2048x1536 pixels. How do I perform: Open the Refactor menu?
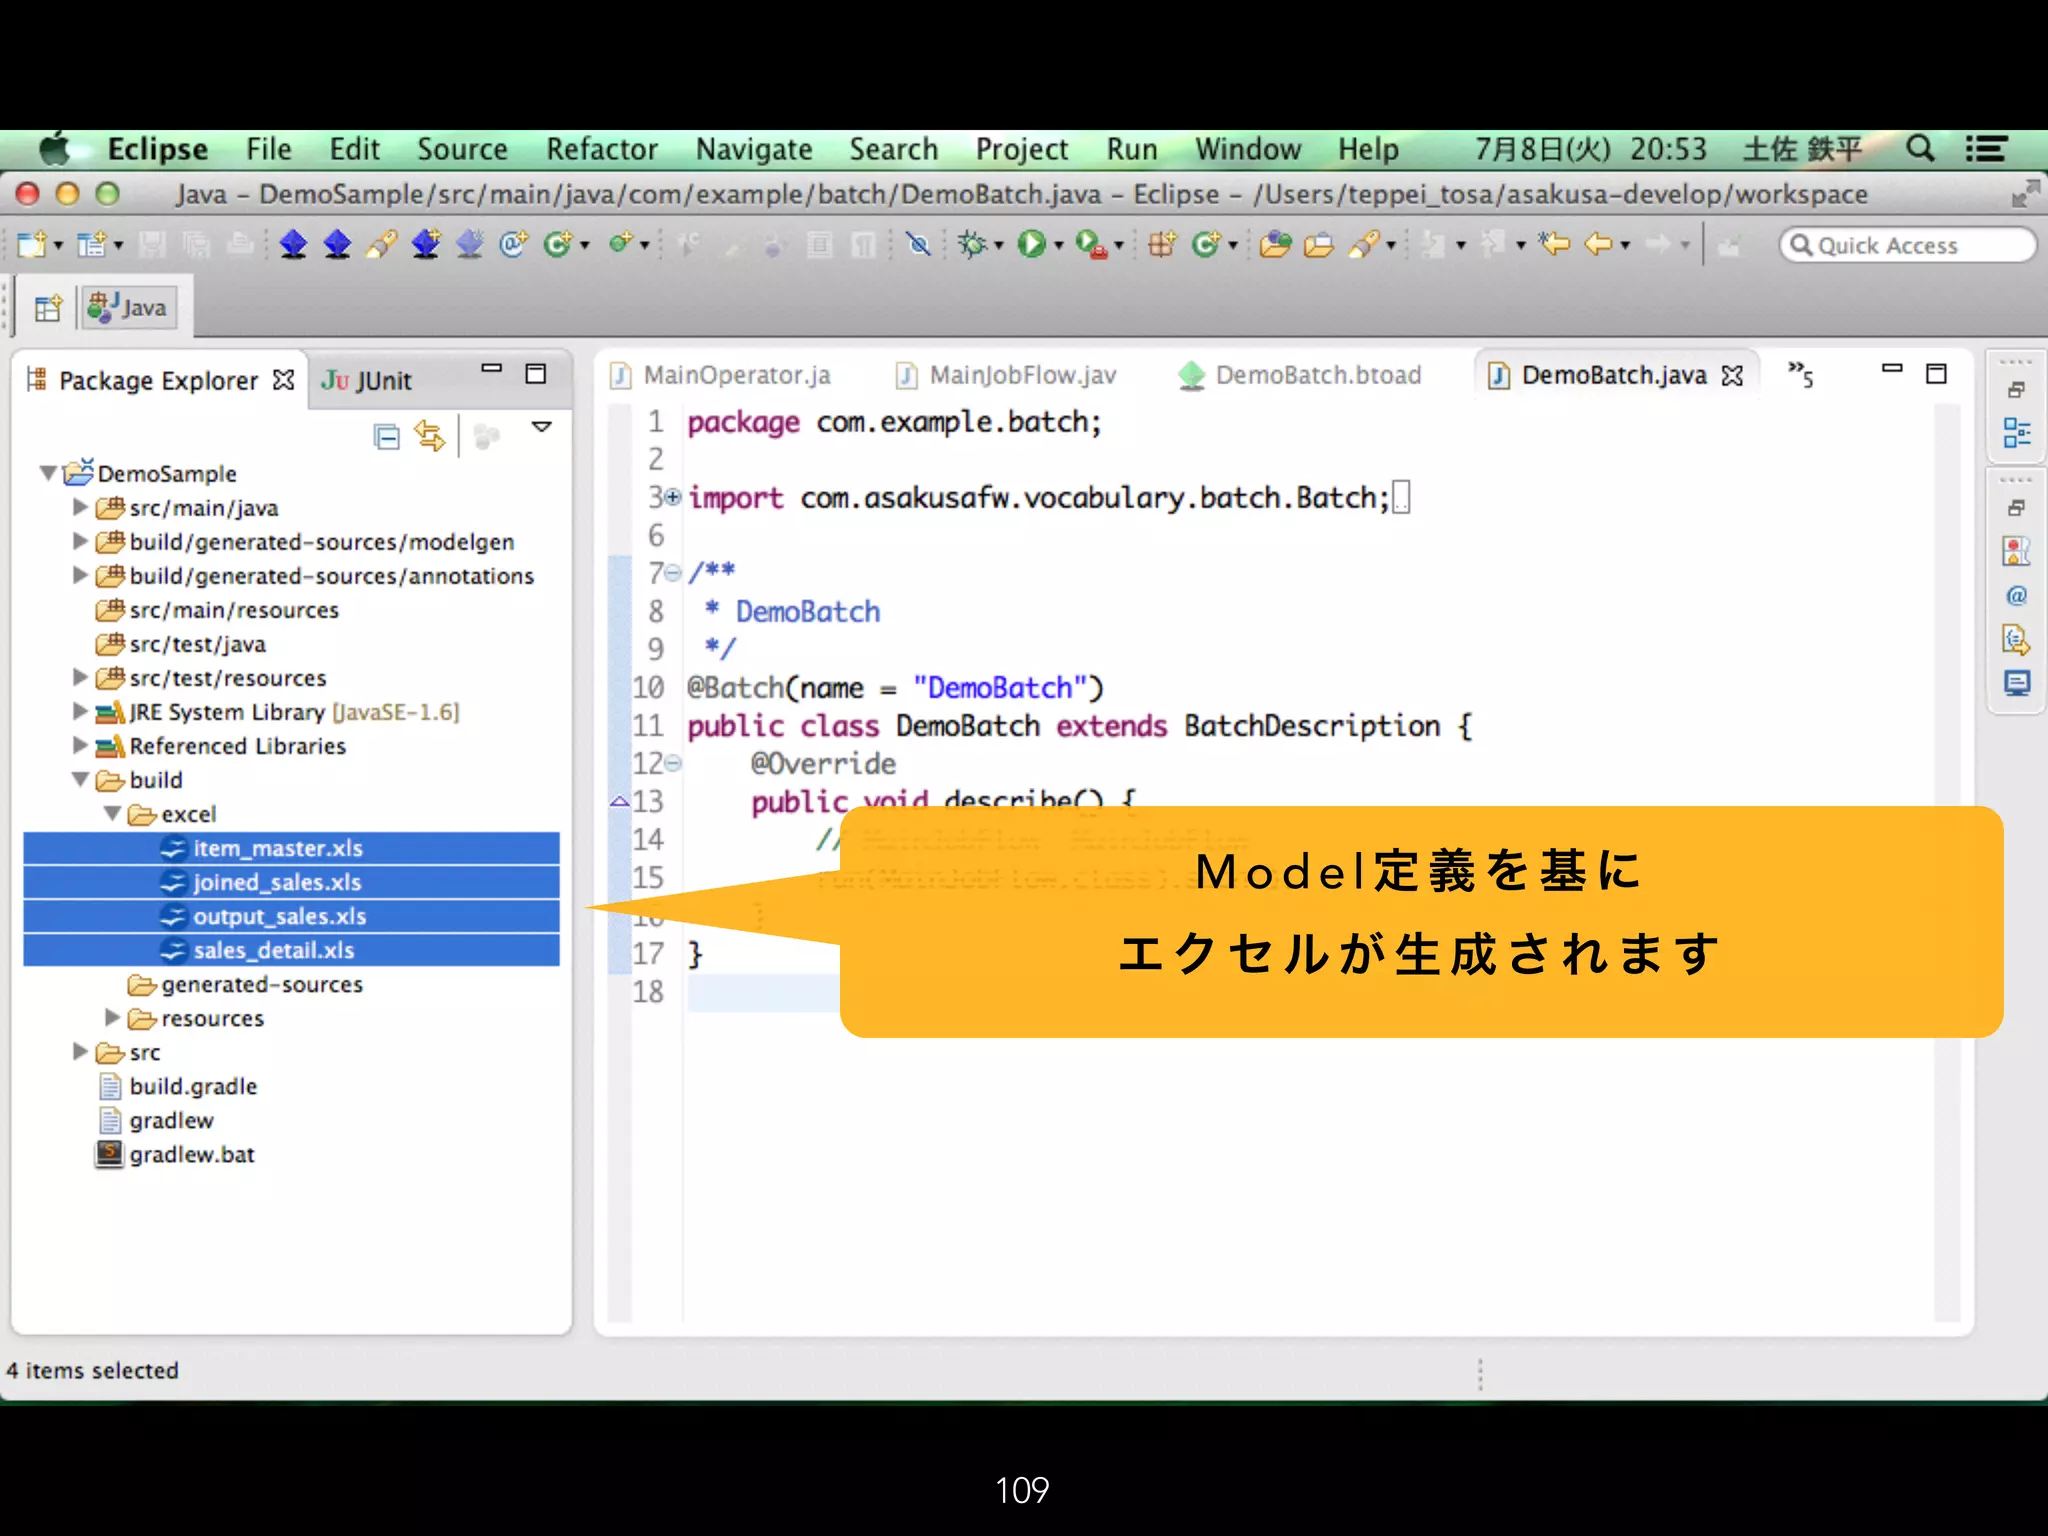coord(601,149)
